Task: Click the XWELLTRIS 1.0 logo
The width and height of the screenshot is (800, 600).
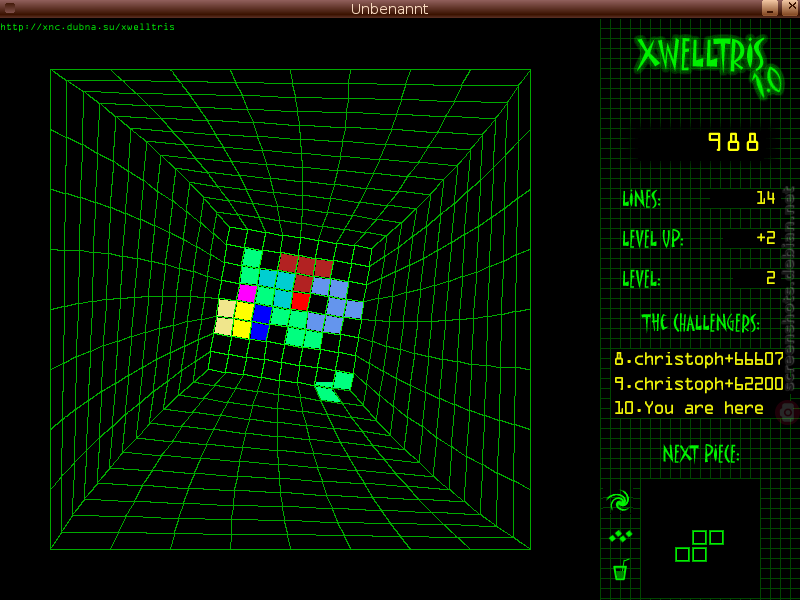Action: pos(710,65)
